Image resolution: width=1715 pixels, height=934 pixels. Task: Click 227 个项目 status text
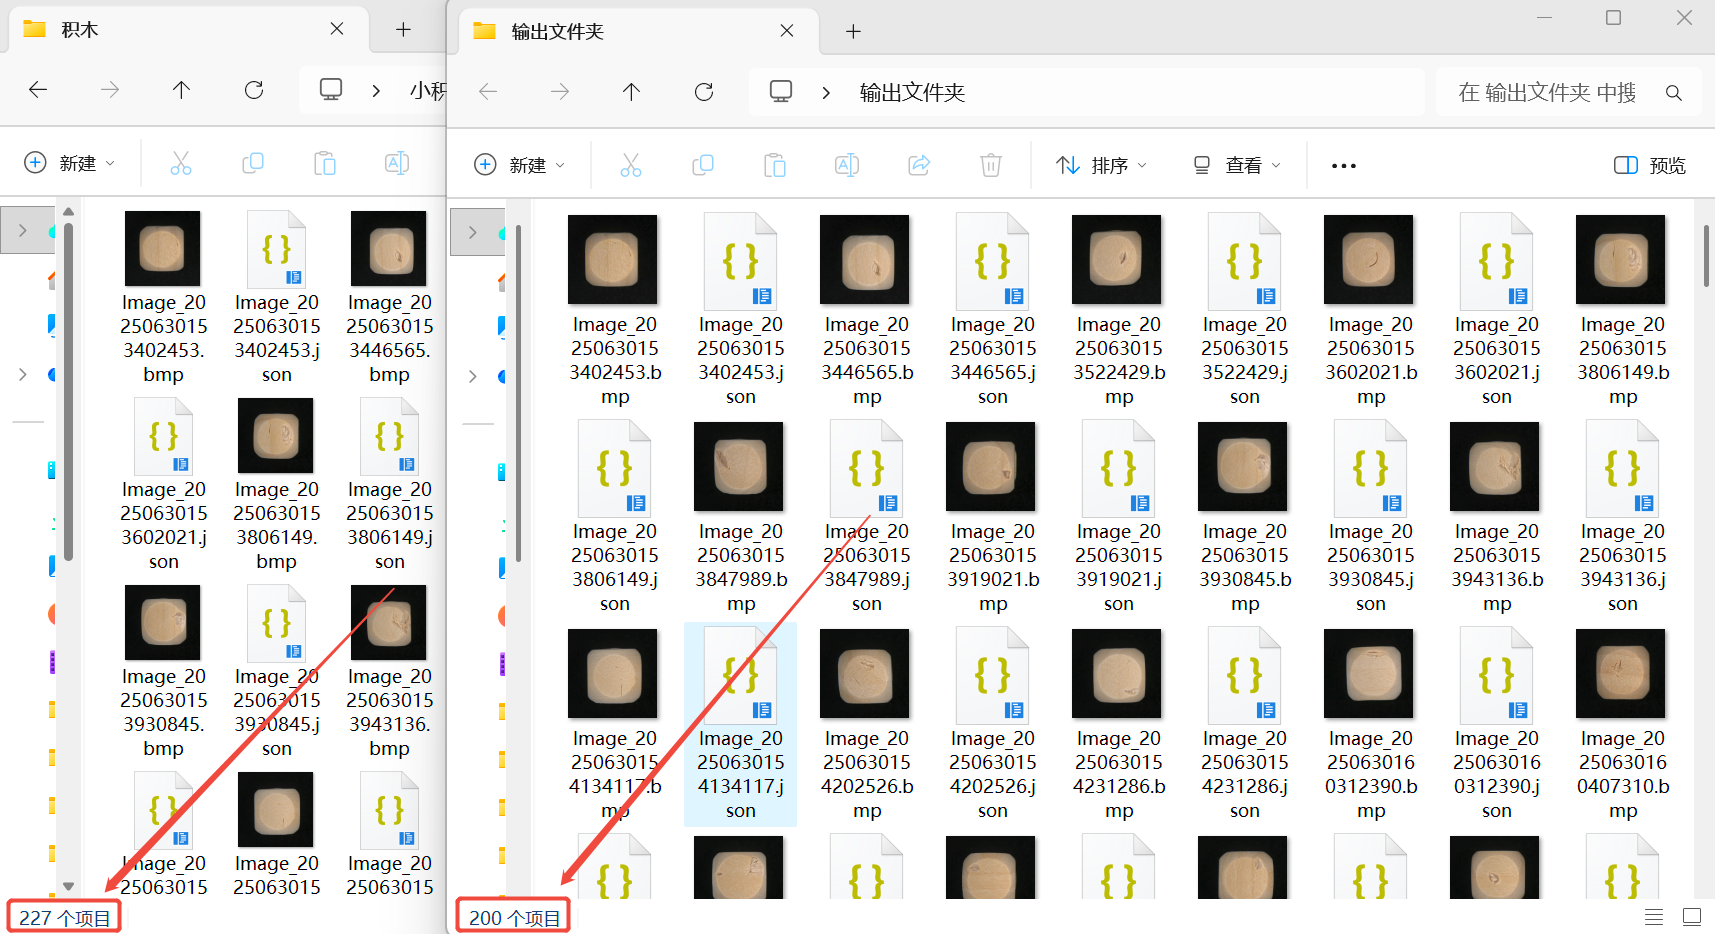tap(64, 918)
